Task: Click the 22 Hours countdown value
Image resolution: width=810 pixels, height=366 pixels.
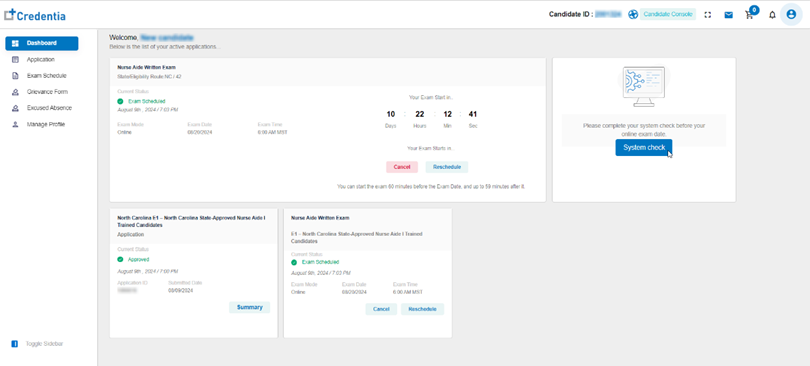Action: coord(419,114)
